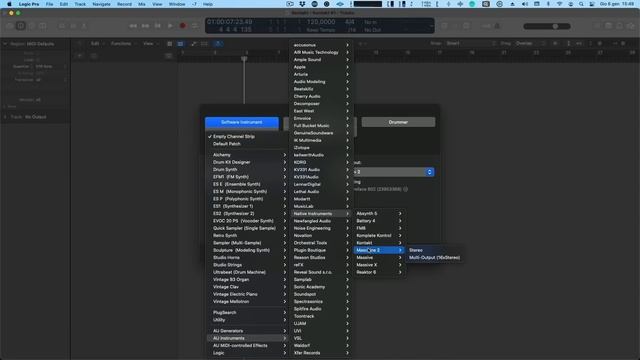
Task: Click the Dropbox icon in the menu bar
Action: [302, 4]
